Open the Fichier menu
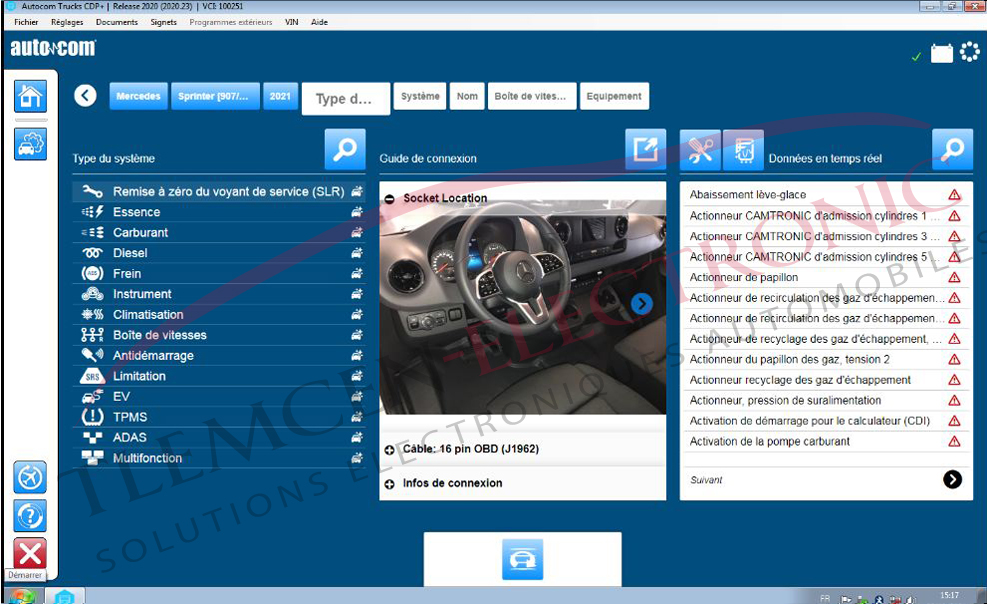Image resolution: width=987 pixels, height=604 pixels. click(26, 22)
